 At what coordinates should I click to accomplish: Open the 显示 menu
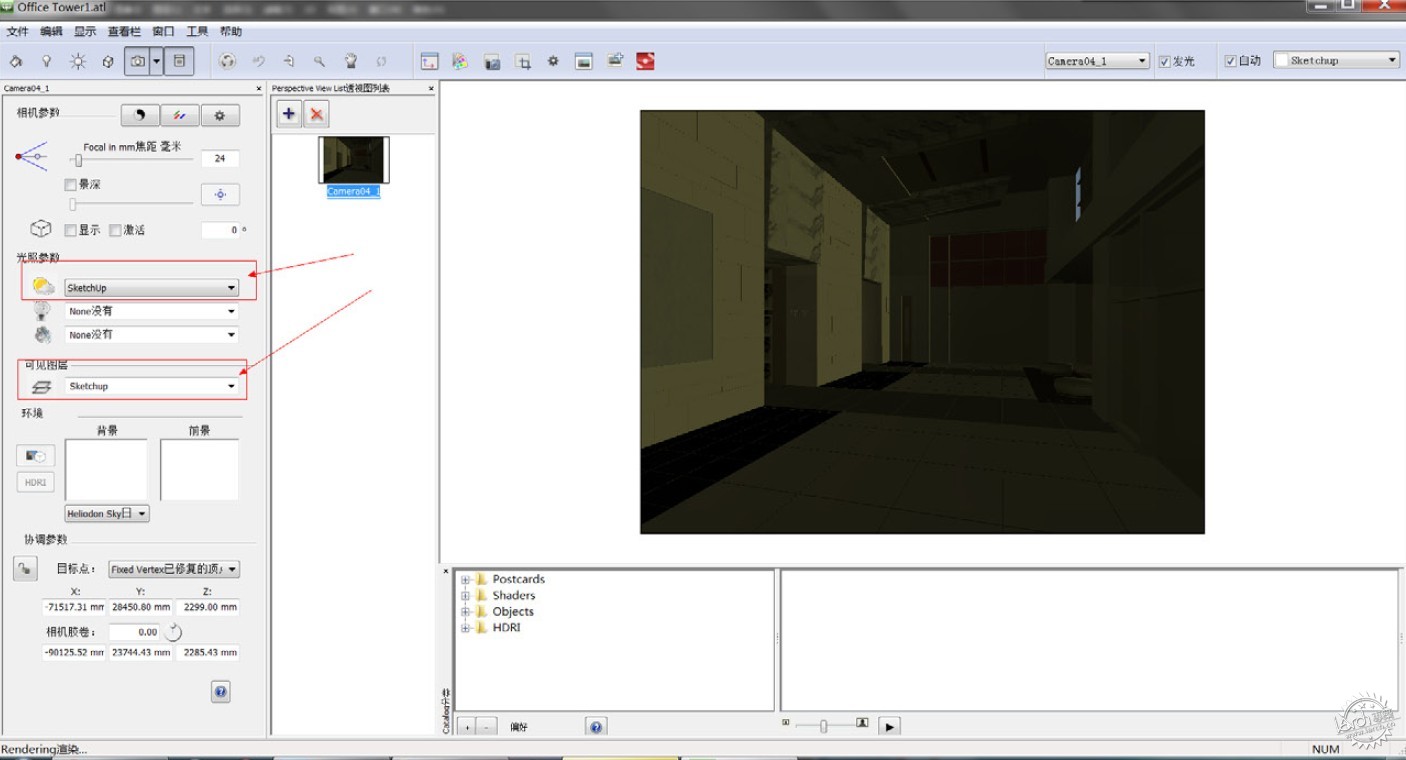[85, 32]
